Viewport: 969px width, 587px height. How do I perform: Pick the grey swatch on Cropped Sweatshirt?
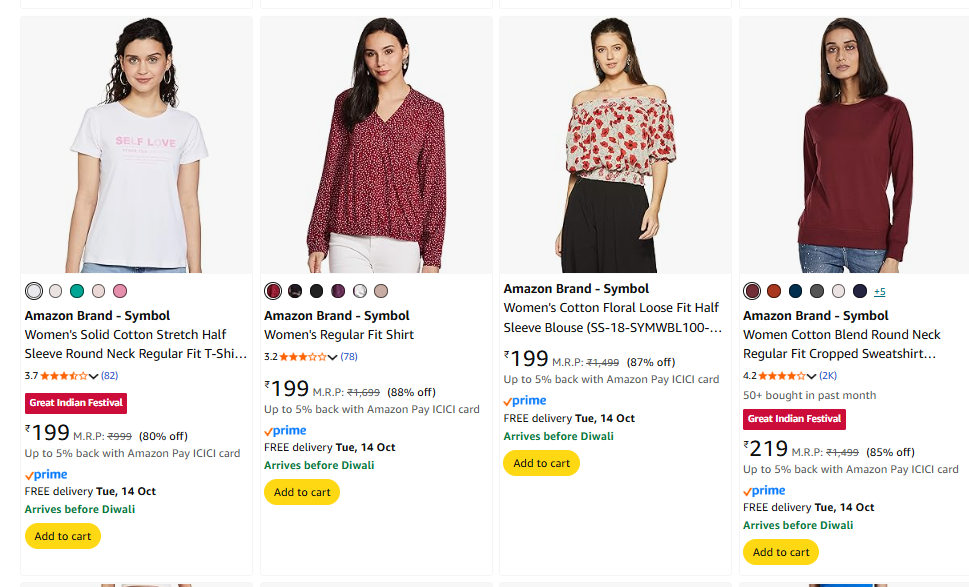click(817, 291)
